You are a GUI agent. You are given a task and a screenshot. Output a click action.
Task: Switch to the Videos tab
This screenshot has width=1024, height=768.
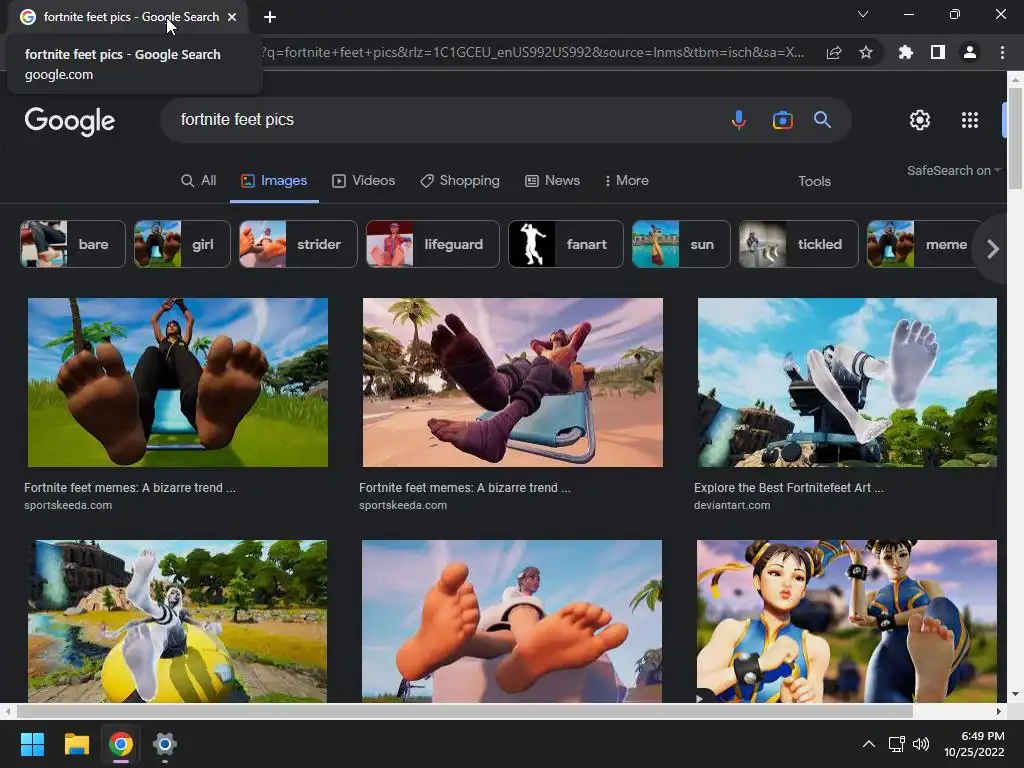363,181
